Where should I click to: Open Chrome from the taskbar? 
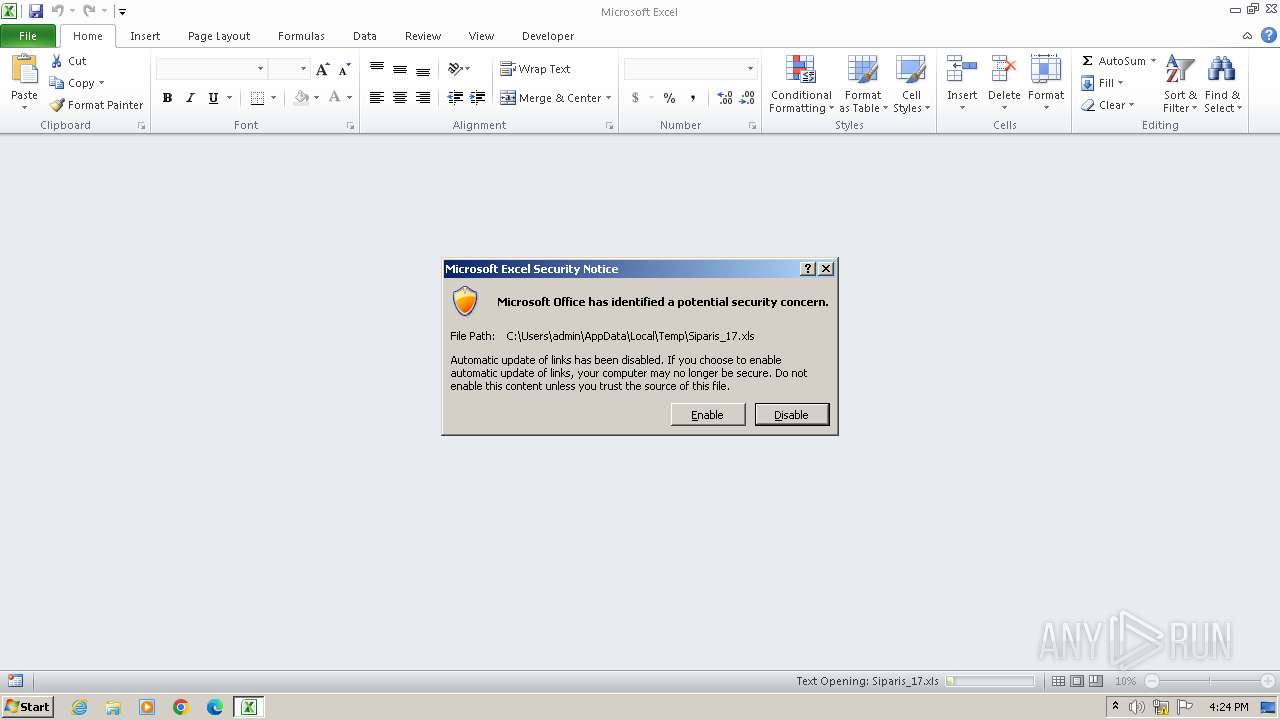click(x=181, y=707)
